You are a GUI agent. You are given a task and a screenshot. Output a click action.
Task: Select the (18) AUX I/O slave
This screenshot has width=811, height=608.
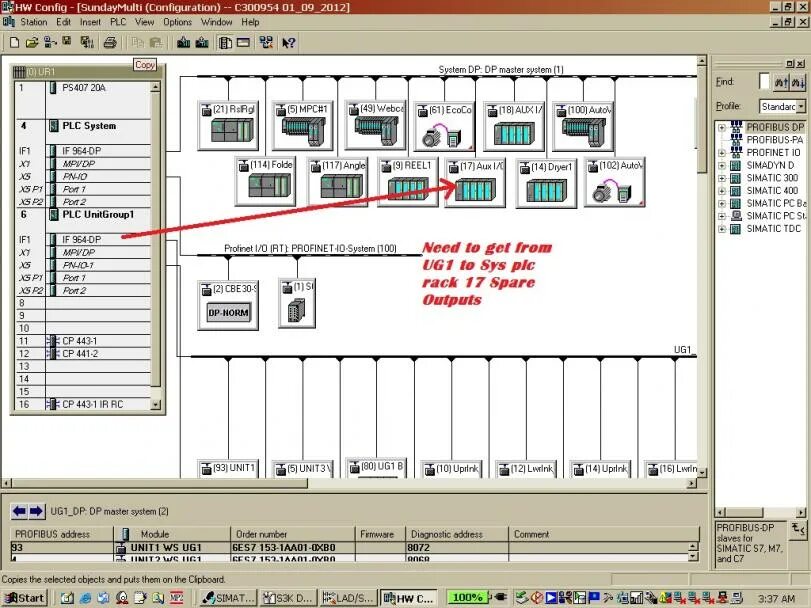coord(514,126)
